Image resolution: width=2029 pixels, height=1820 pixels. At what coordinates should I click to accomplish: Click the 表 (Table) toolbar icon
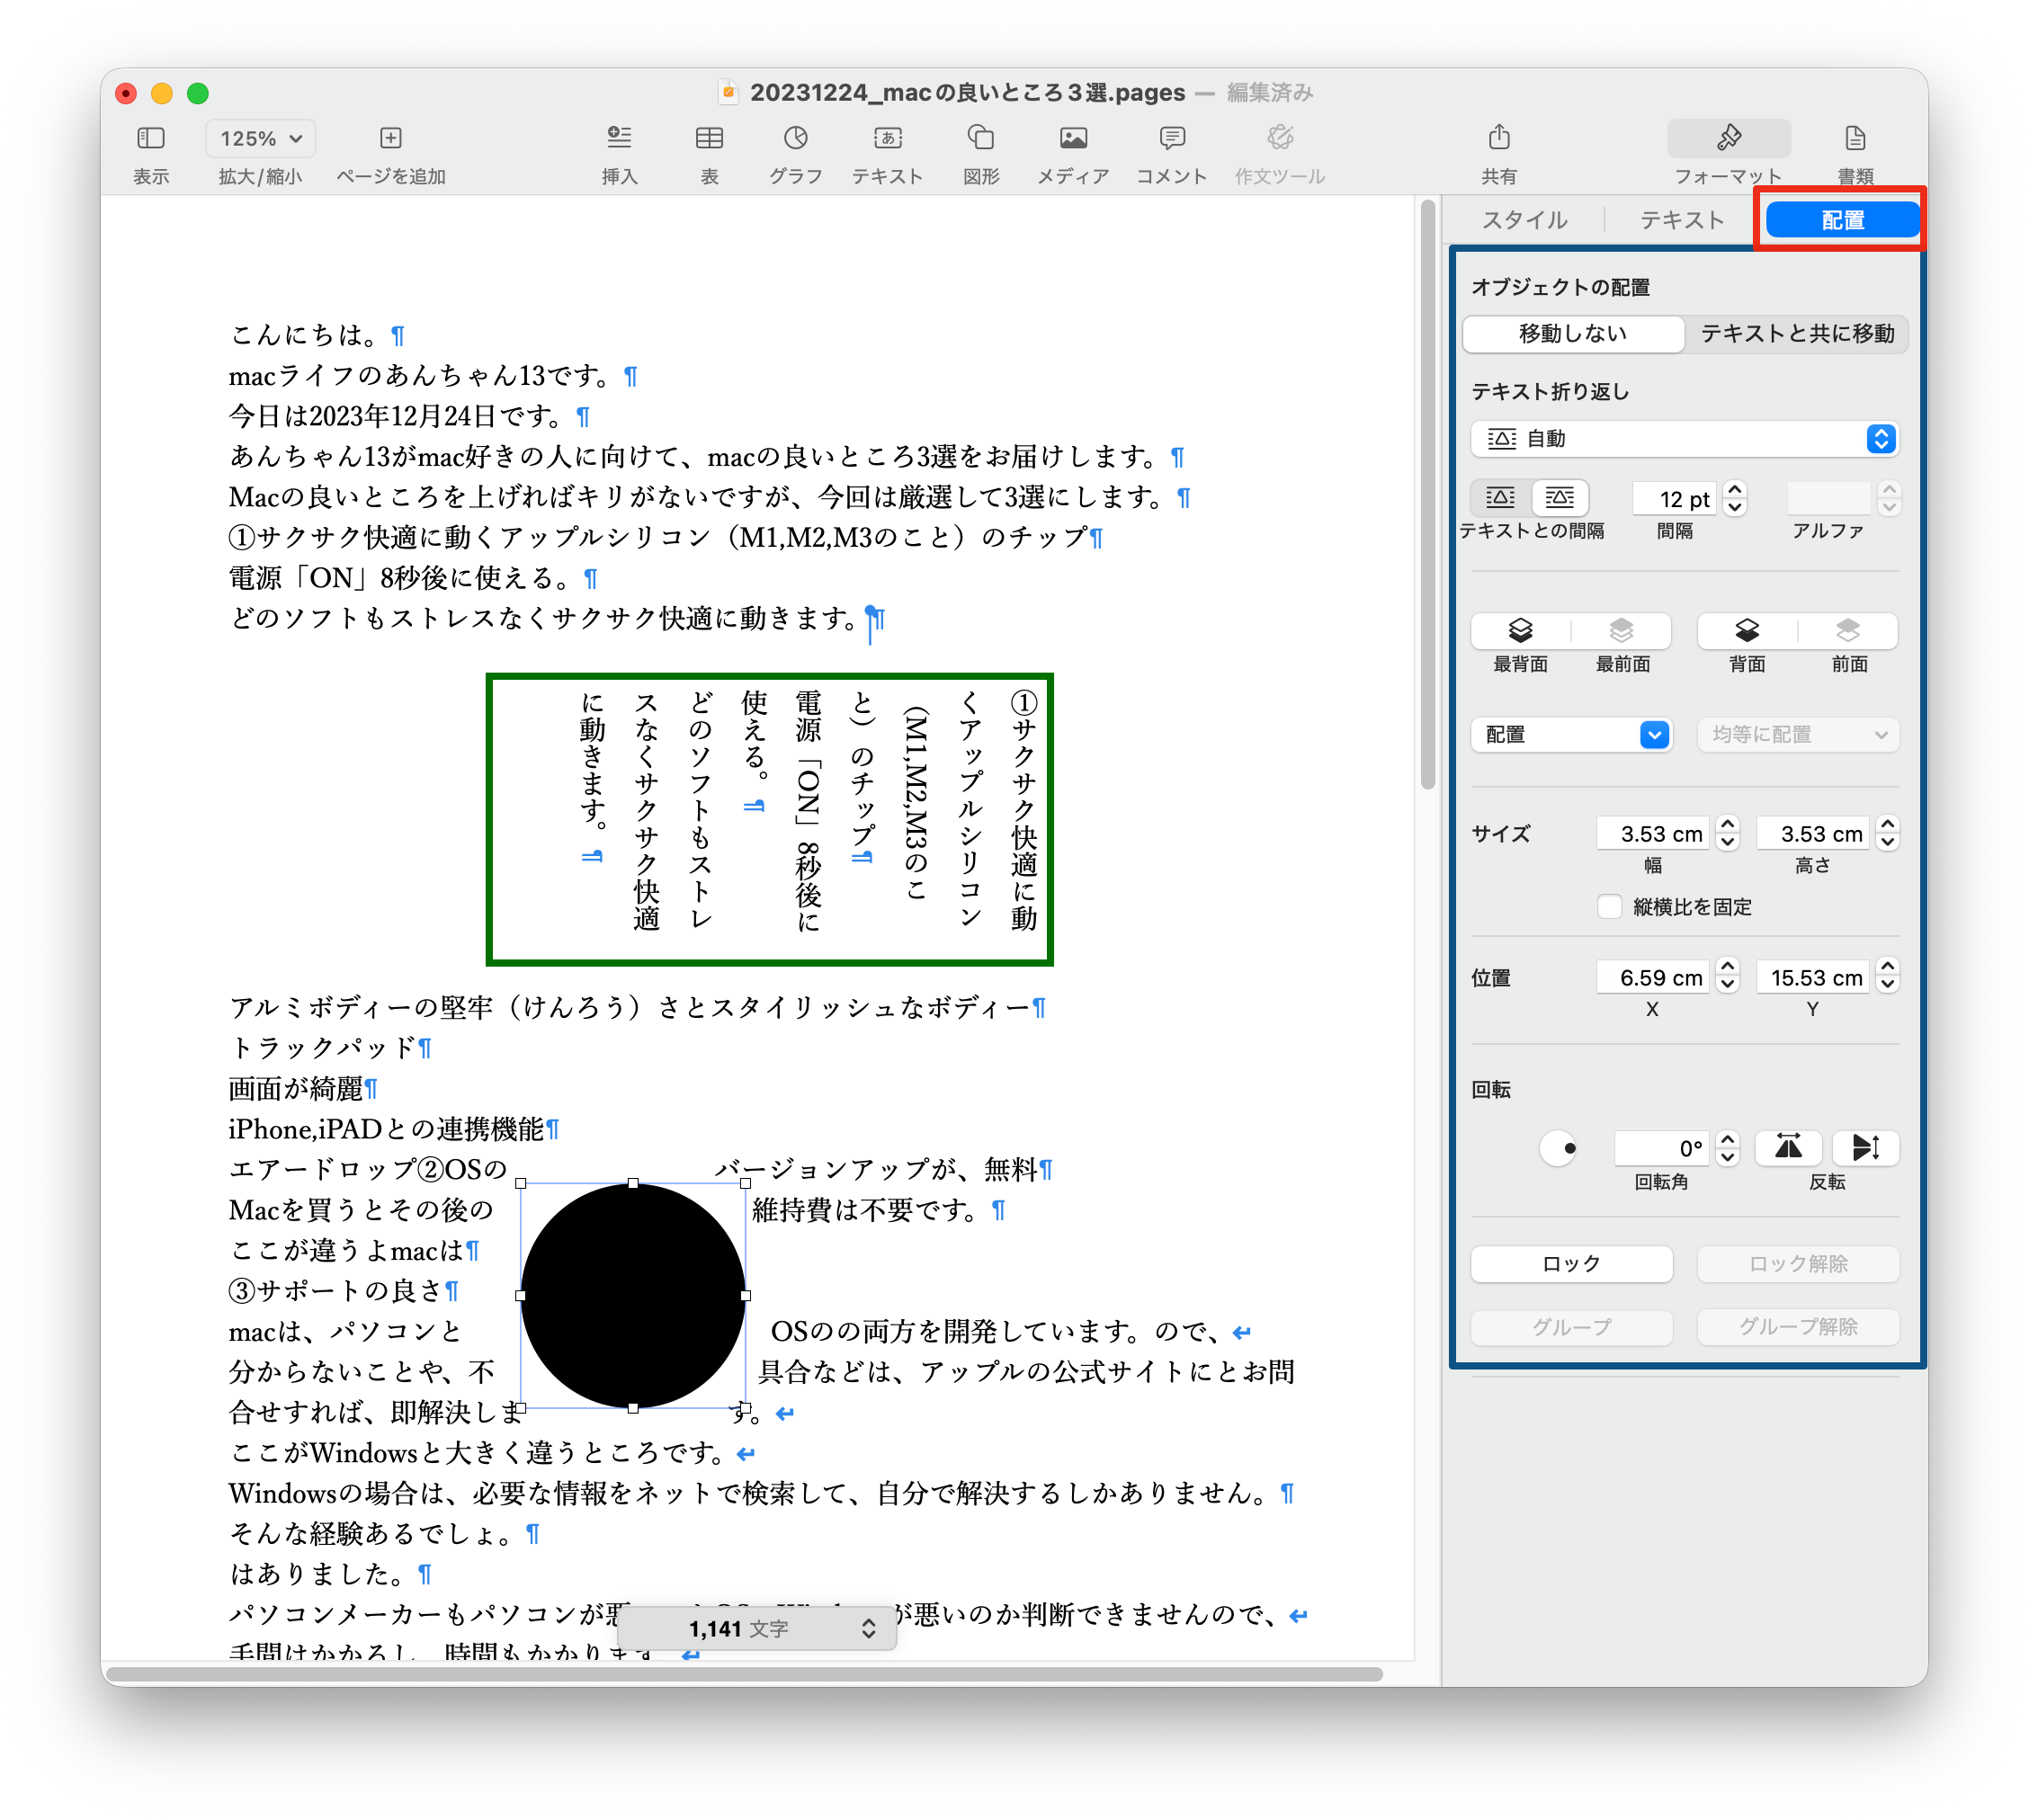tap(709, 138)
